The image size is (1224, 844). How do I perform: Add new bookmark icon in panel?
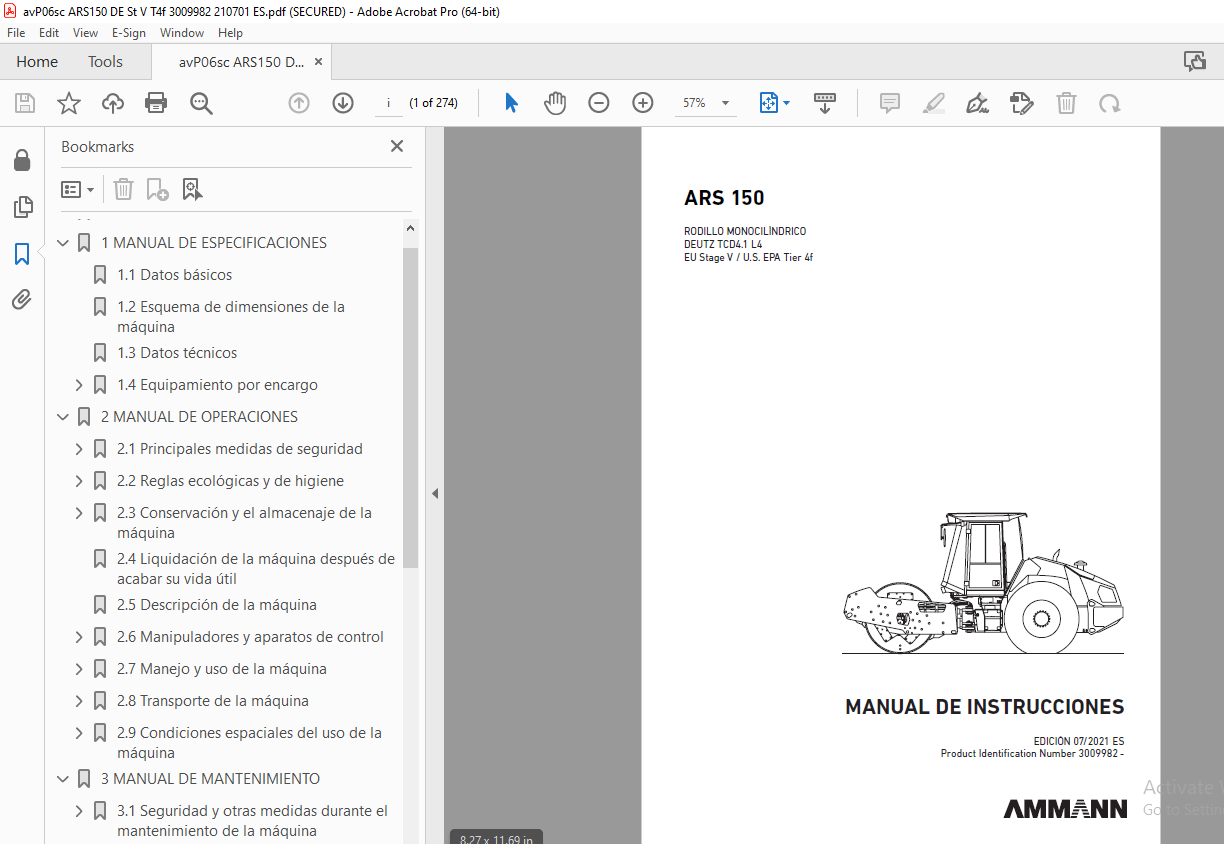[x=158, y=189]
